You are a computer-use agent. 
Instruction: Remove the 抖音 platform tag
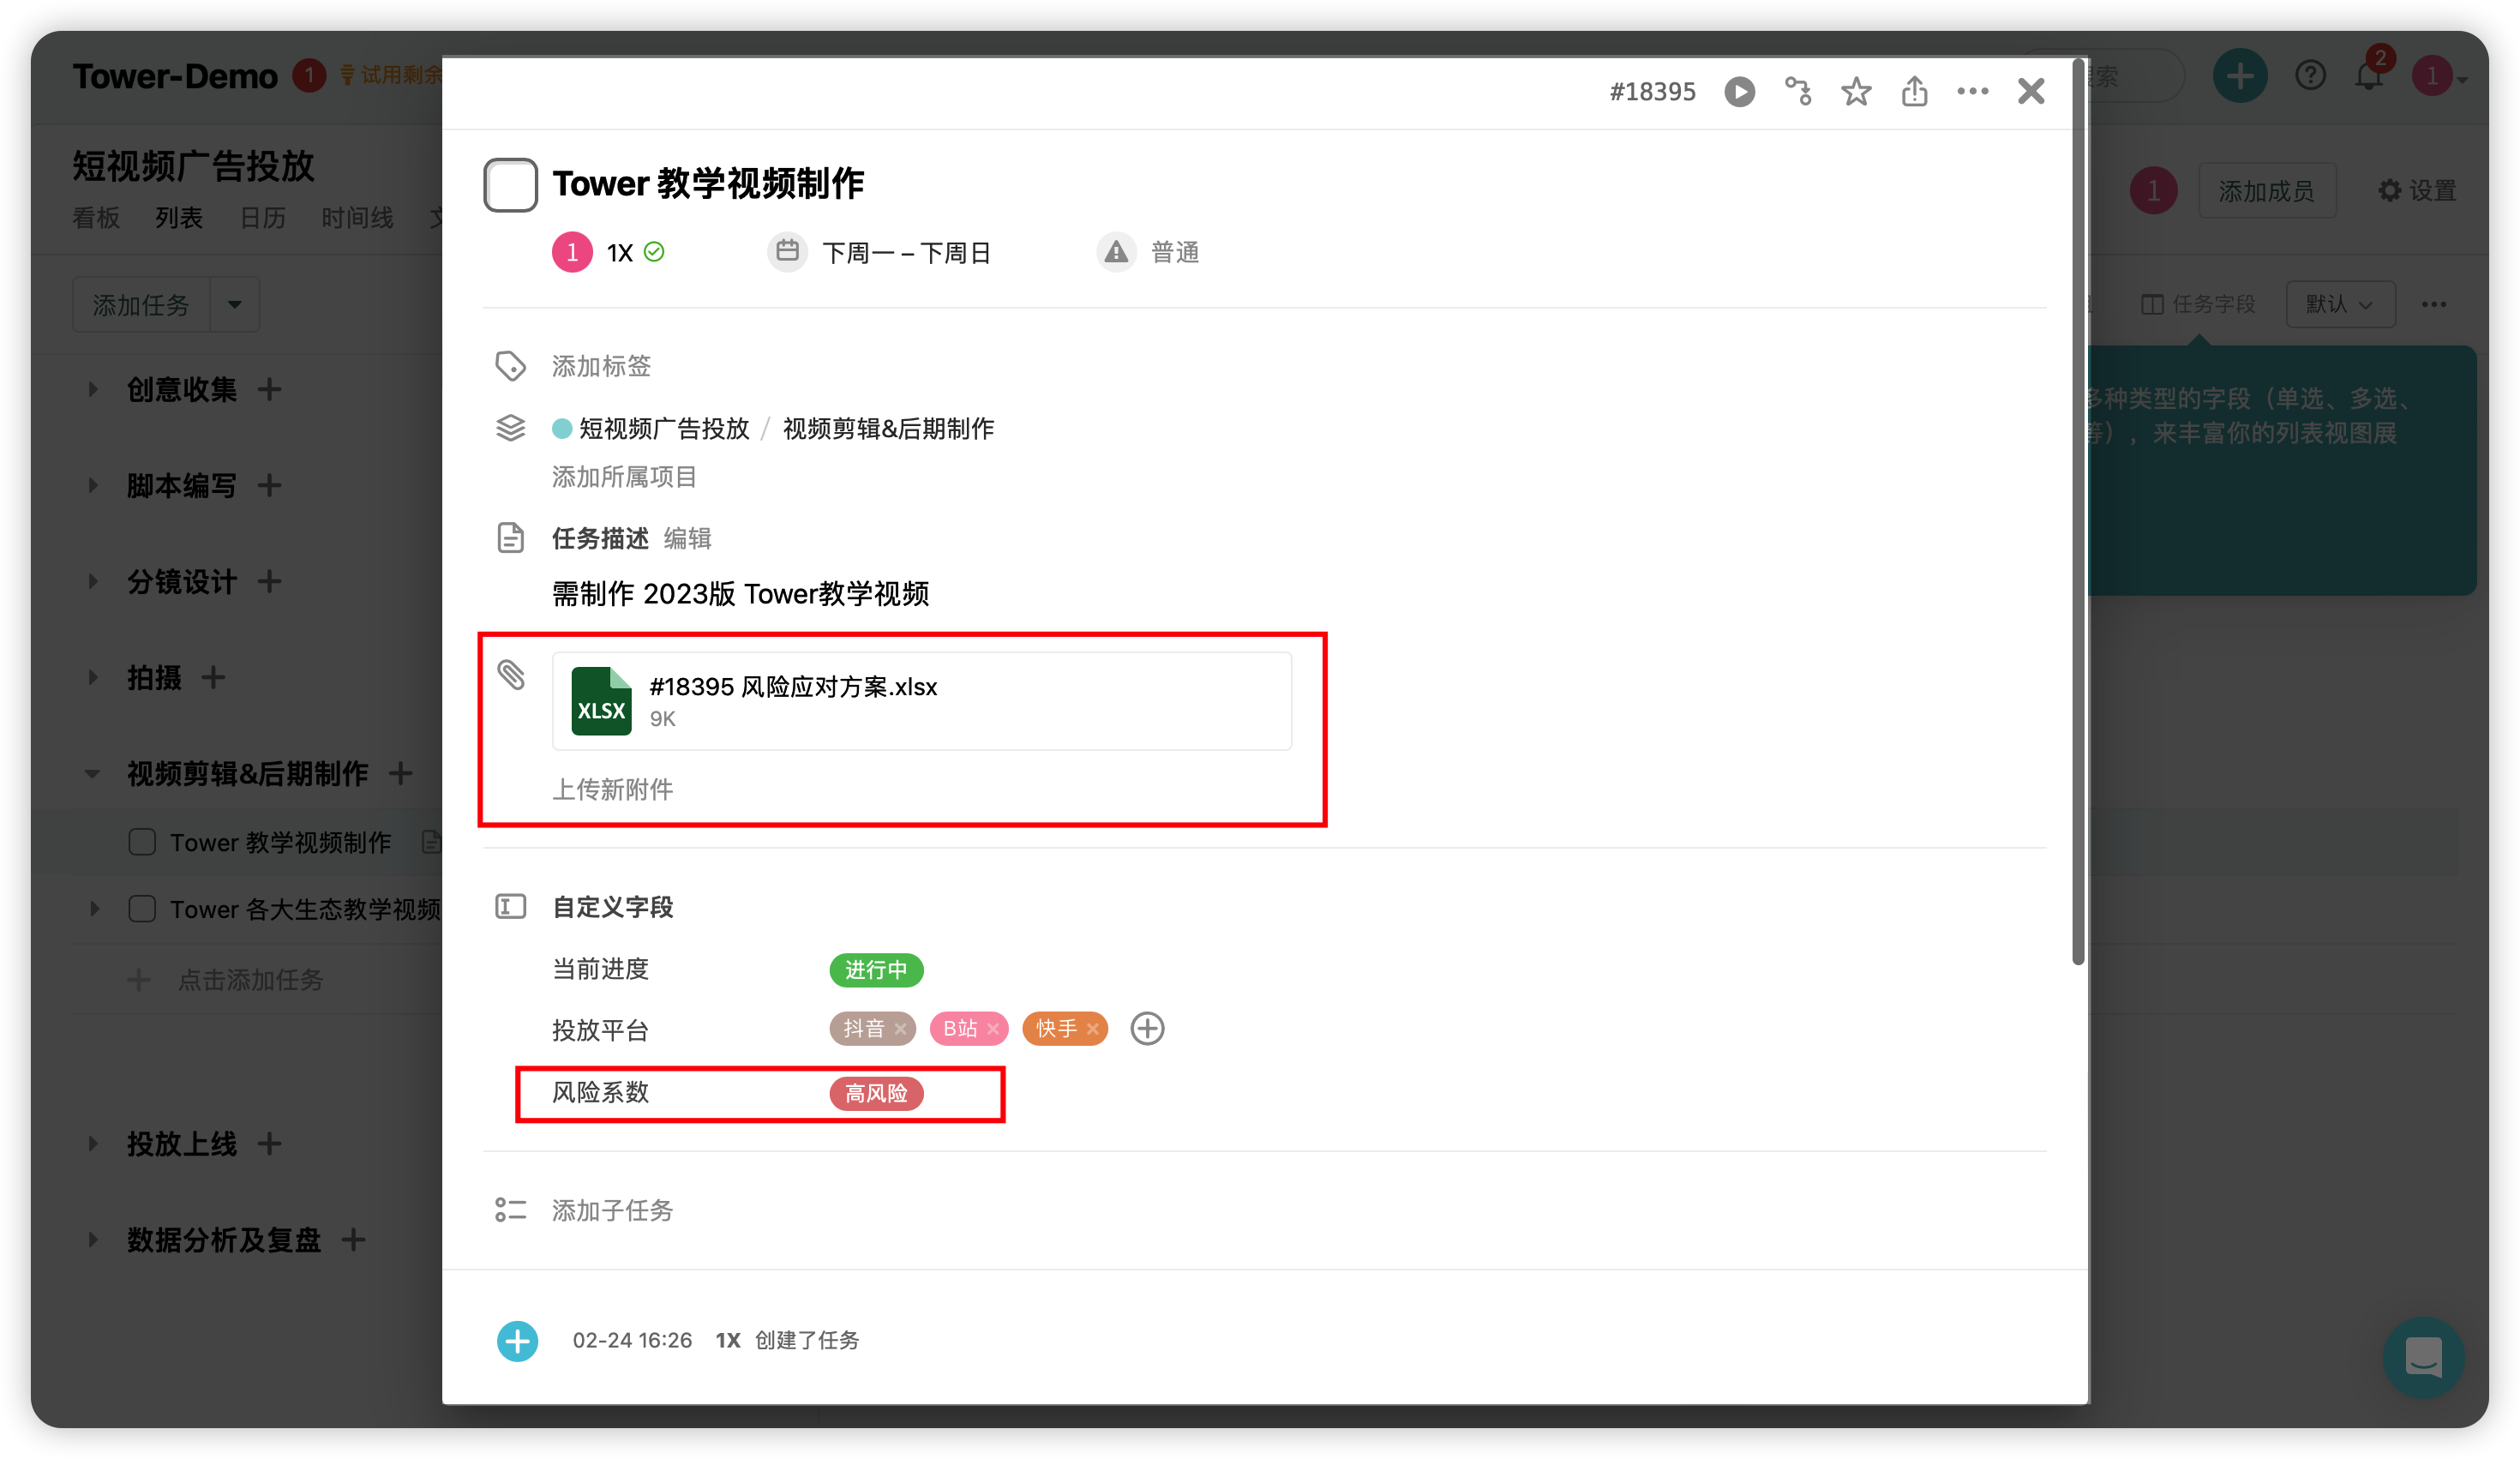[901, 1029]
